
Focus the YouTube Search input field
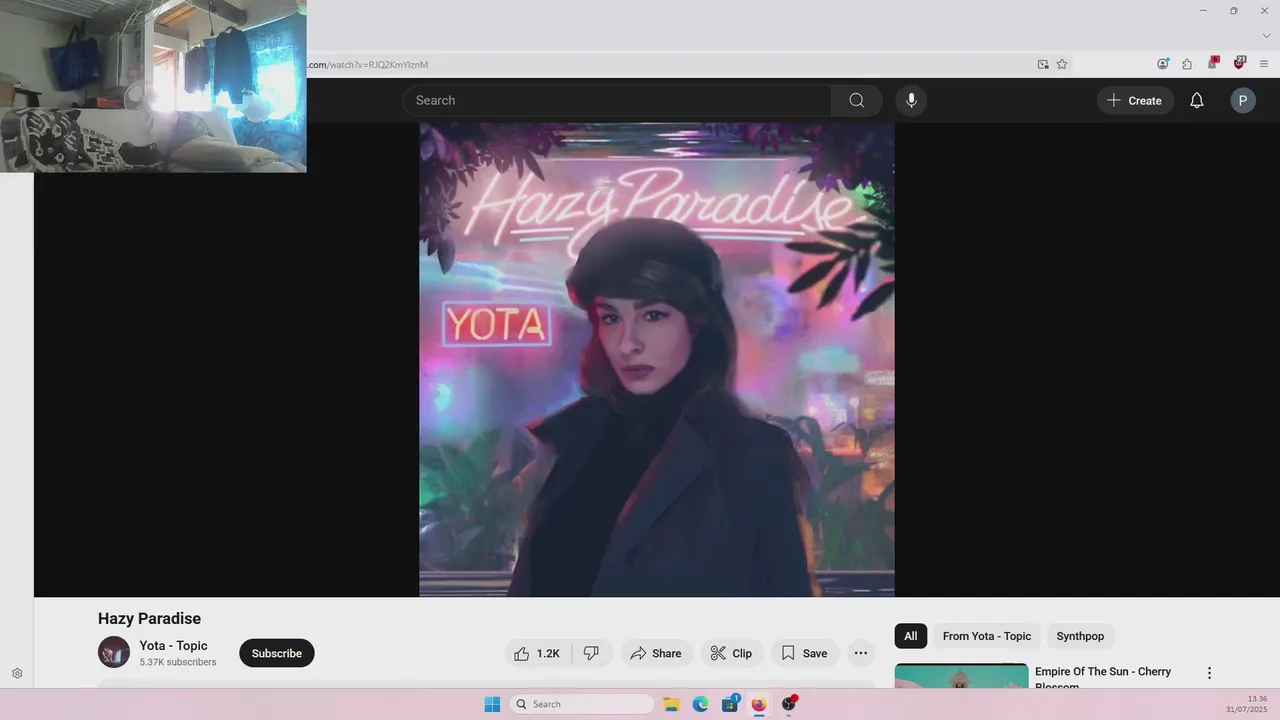617,100
